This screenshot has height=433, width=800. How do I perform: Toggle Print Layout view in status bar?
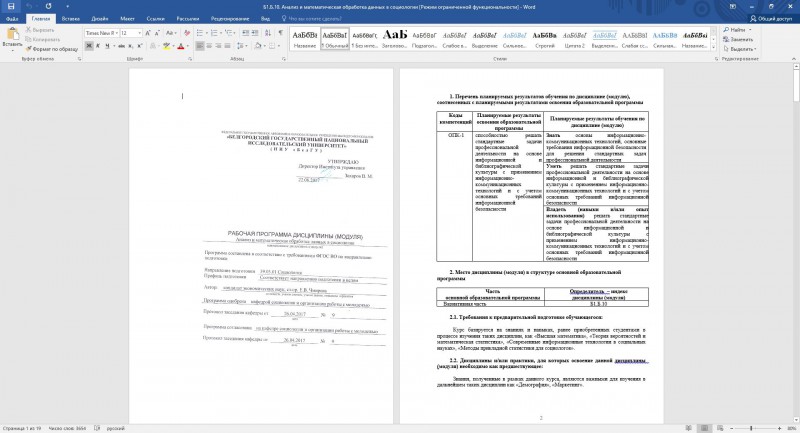[x=705, y=428]
